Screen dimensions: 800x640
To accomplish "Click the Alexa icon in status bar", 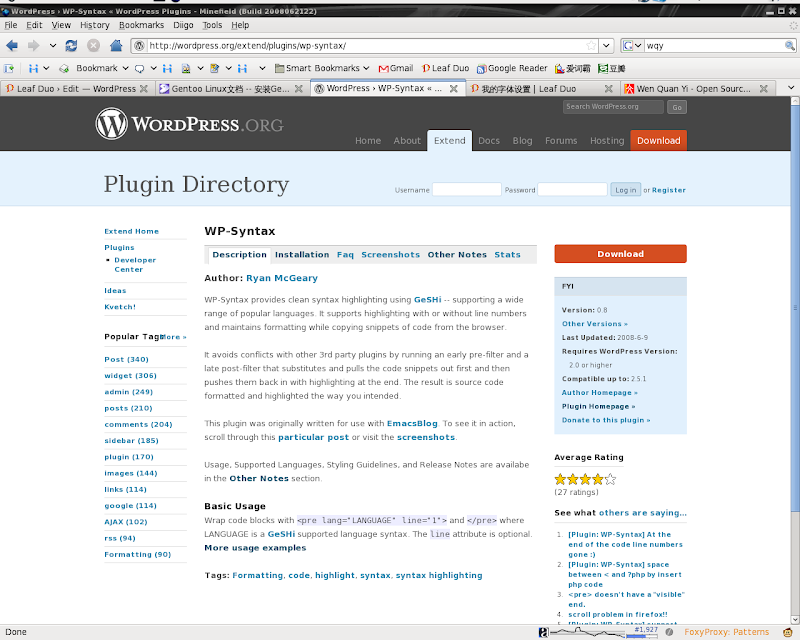I will (543, 632).
